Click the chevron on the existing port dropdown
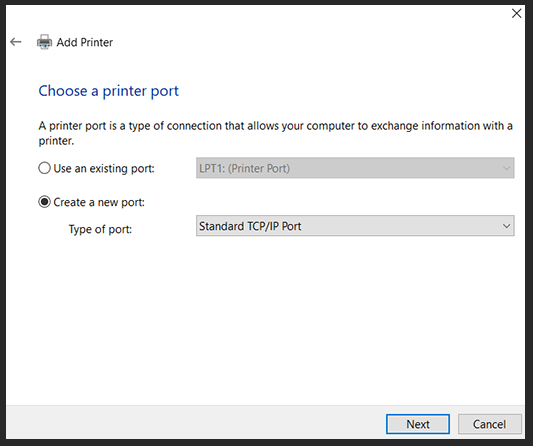 click(x=506, y=168)
